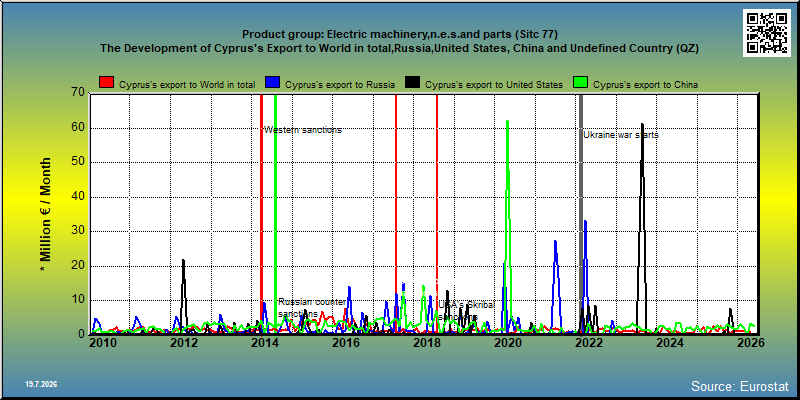Click the "Russian counter sanctions" annotation
This screenshot has height=400, width=800.
[x=312, y=308]
